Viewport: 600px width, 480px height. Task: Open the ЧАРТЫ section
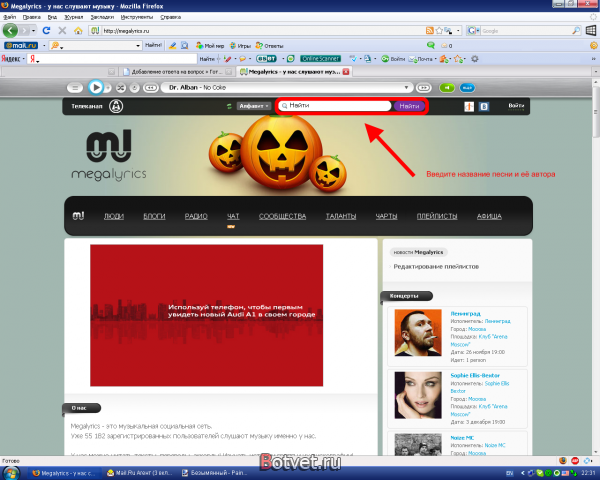pos(386,216)
